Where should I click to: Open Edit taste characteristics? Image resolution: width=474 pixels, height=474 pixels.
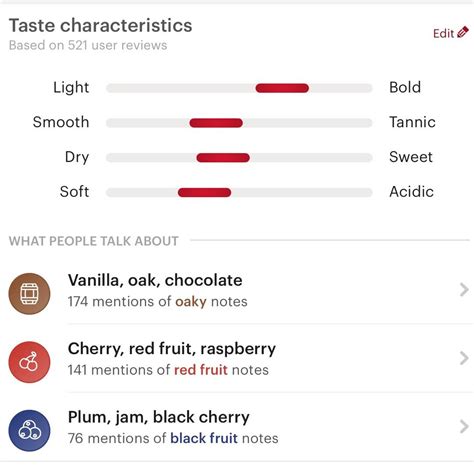451,33
